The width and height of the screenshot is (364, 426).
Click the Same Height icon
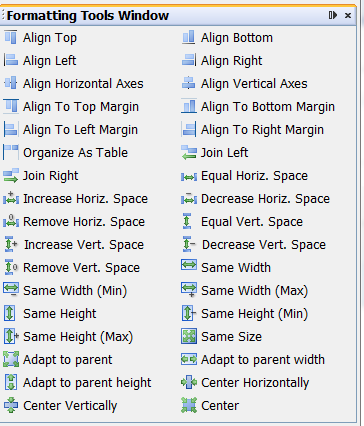9,313
